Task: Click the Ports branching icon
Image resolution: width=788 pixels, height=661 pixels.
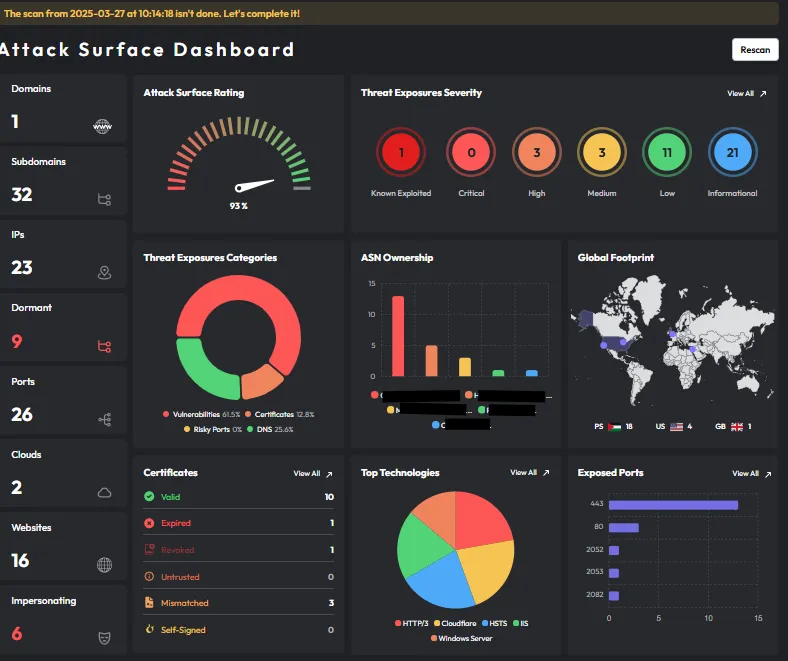Action: (104, 419)
